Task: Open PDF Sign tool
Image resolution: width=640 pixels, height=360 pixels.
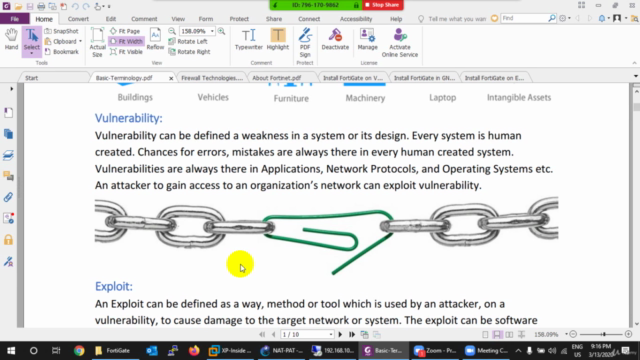Action: tap(305, 42)
